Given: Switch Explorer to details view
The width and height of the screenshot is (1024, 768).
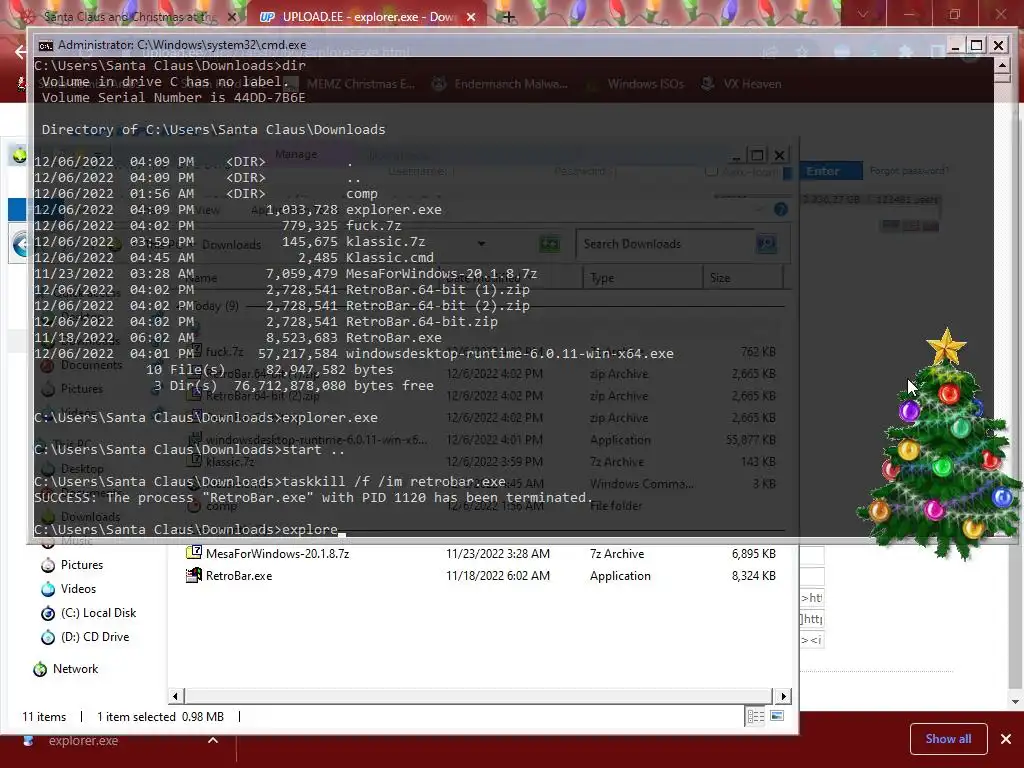Looking at the screenshot, I should [x=756, y=716].
